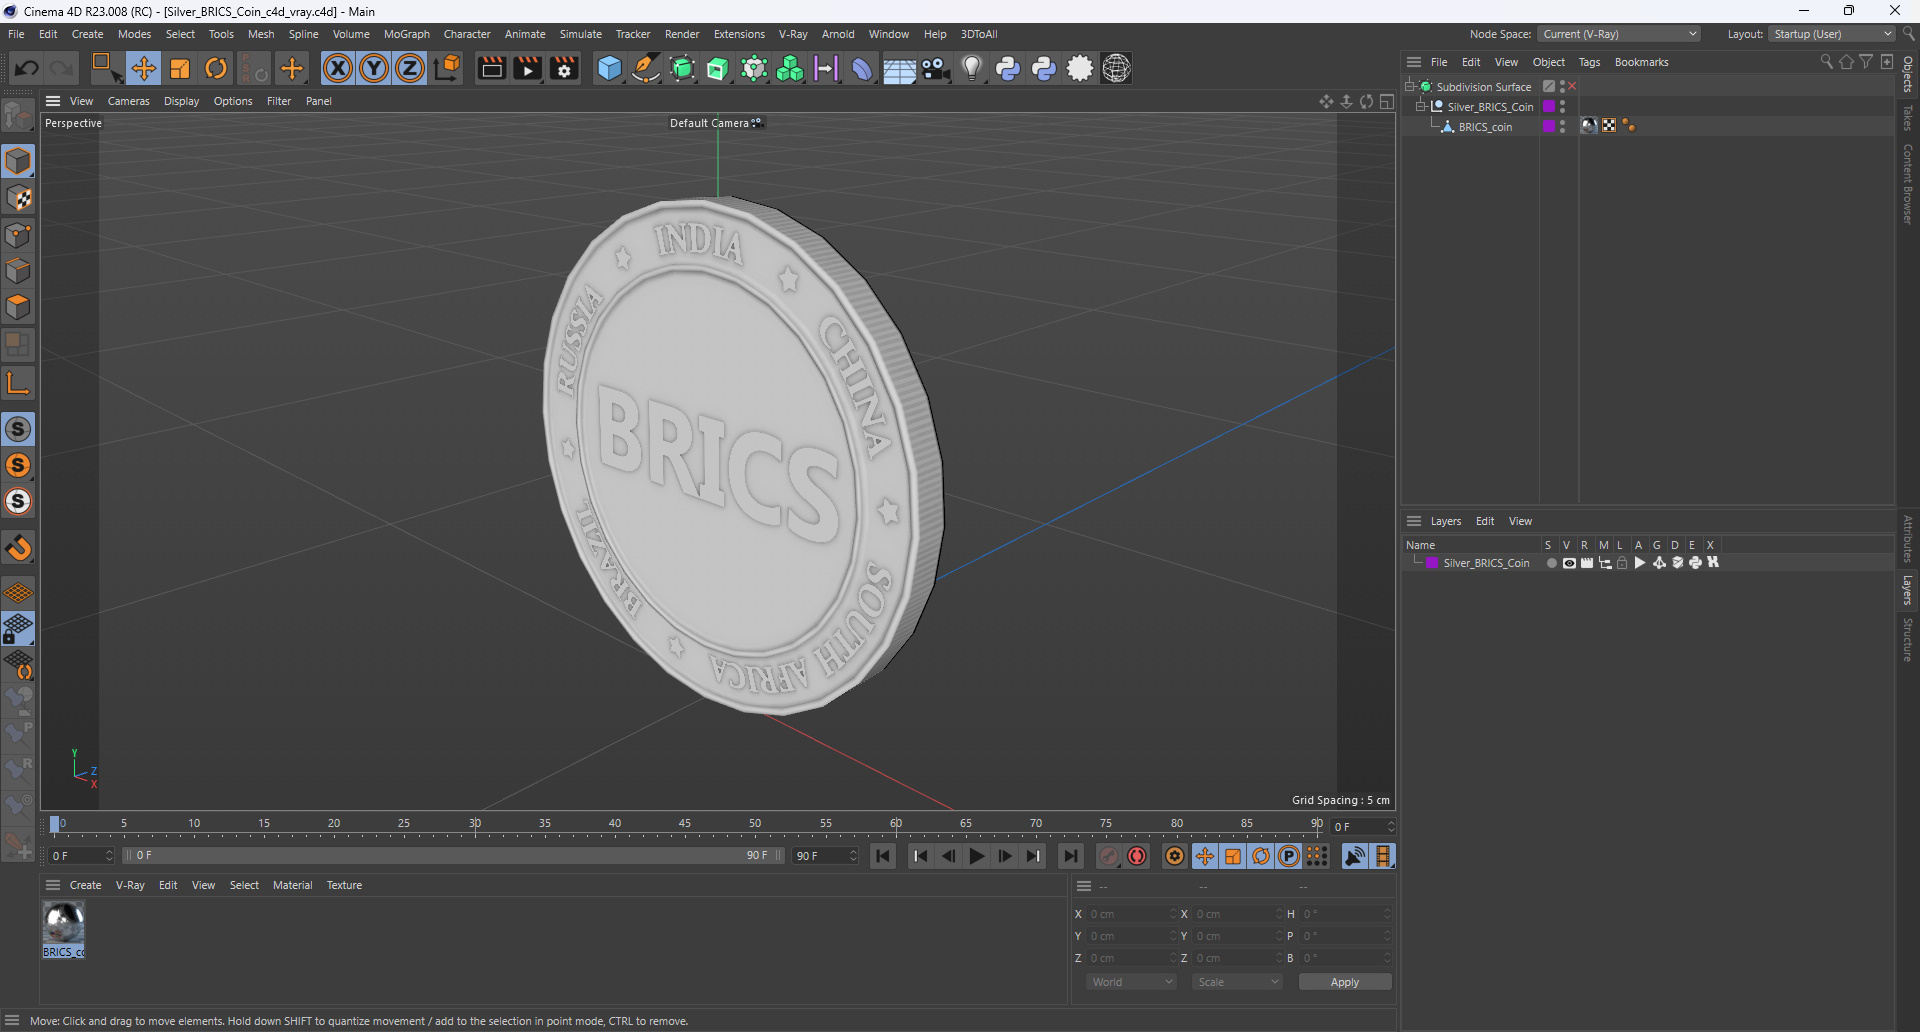Screen dimensions: 1920x1032
Task: Click Object Manager search icon
Action: [x=1826, y=62]
